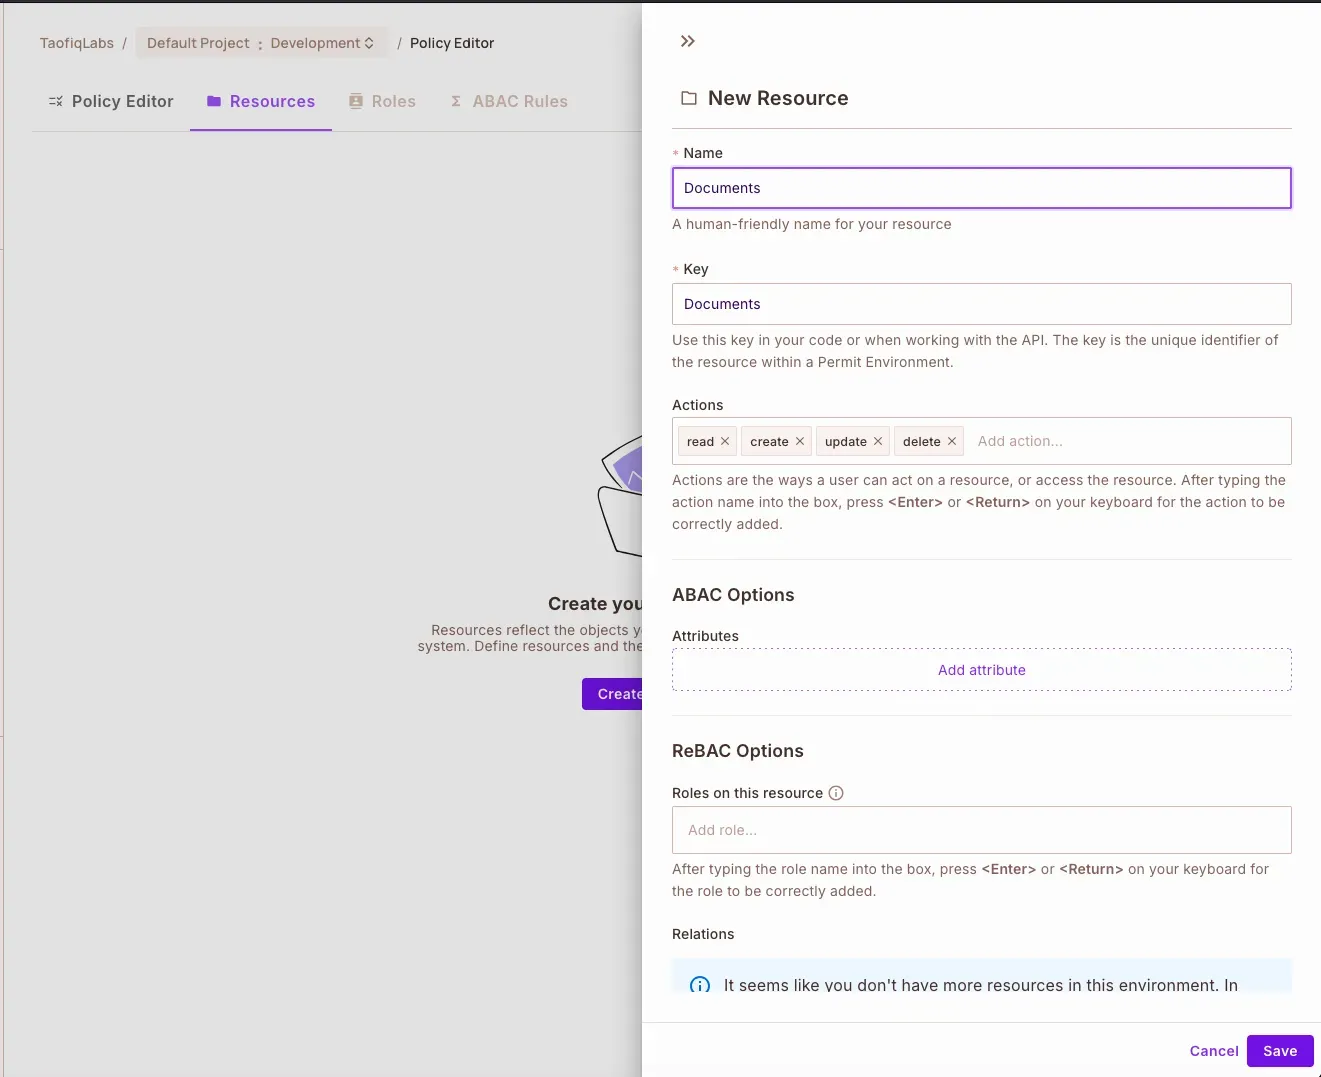
Task: Remove the 'delete' action tag
Action: point(952,441)
